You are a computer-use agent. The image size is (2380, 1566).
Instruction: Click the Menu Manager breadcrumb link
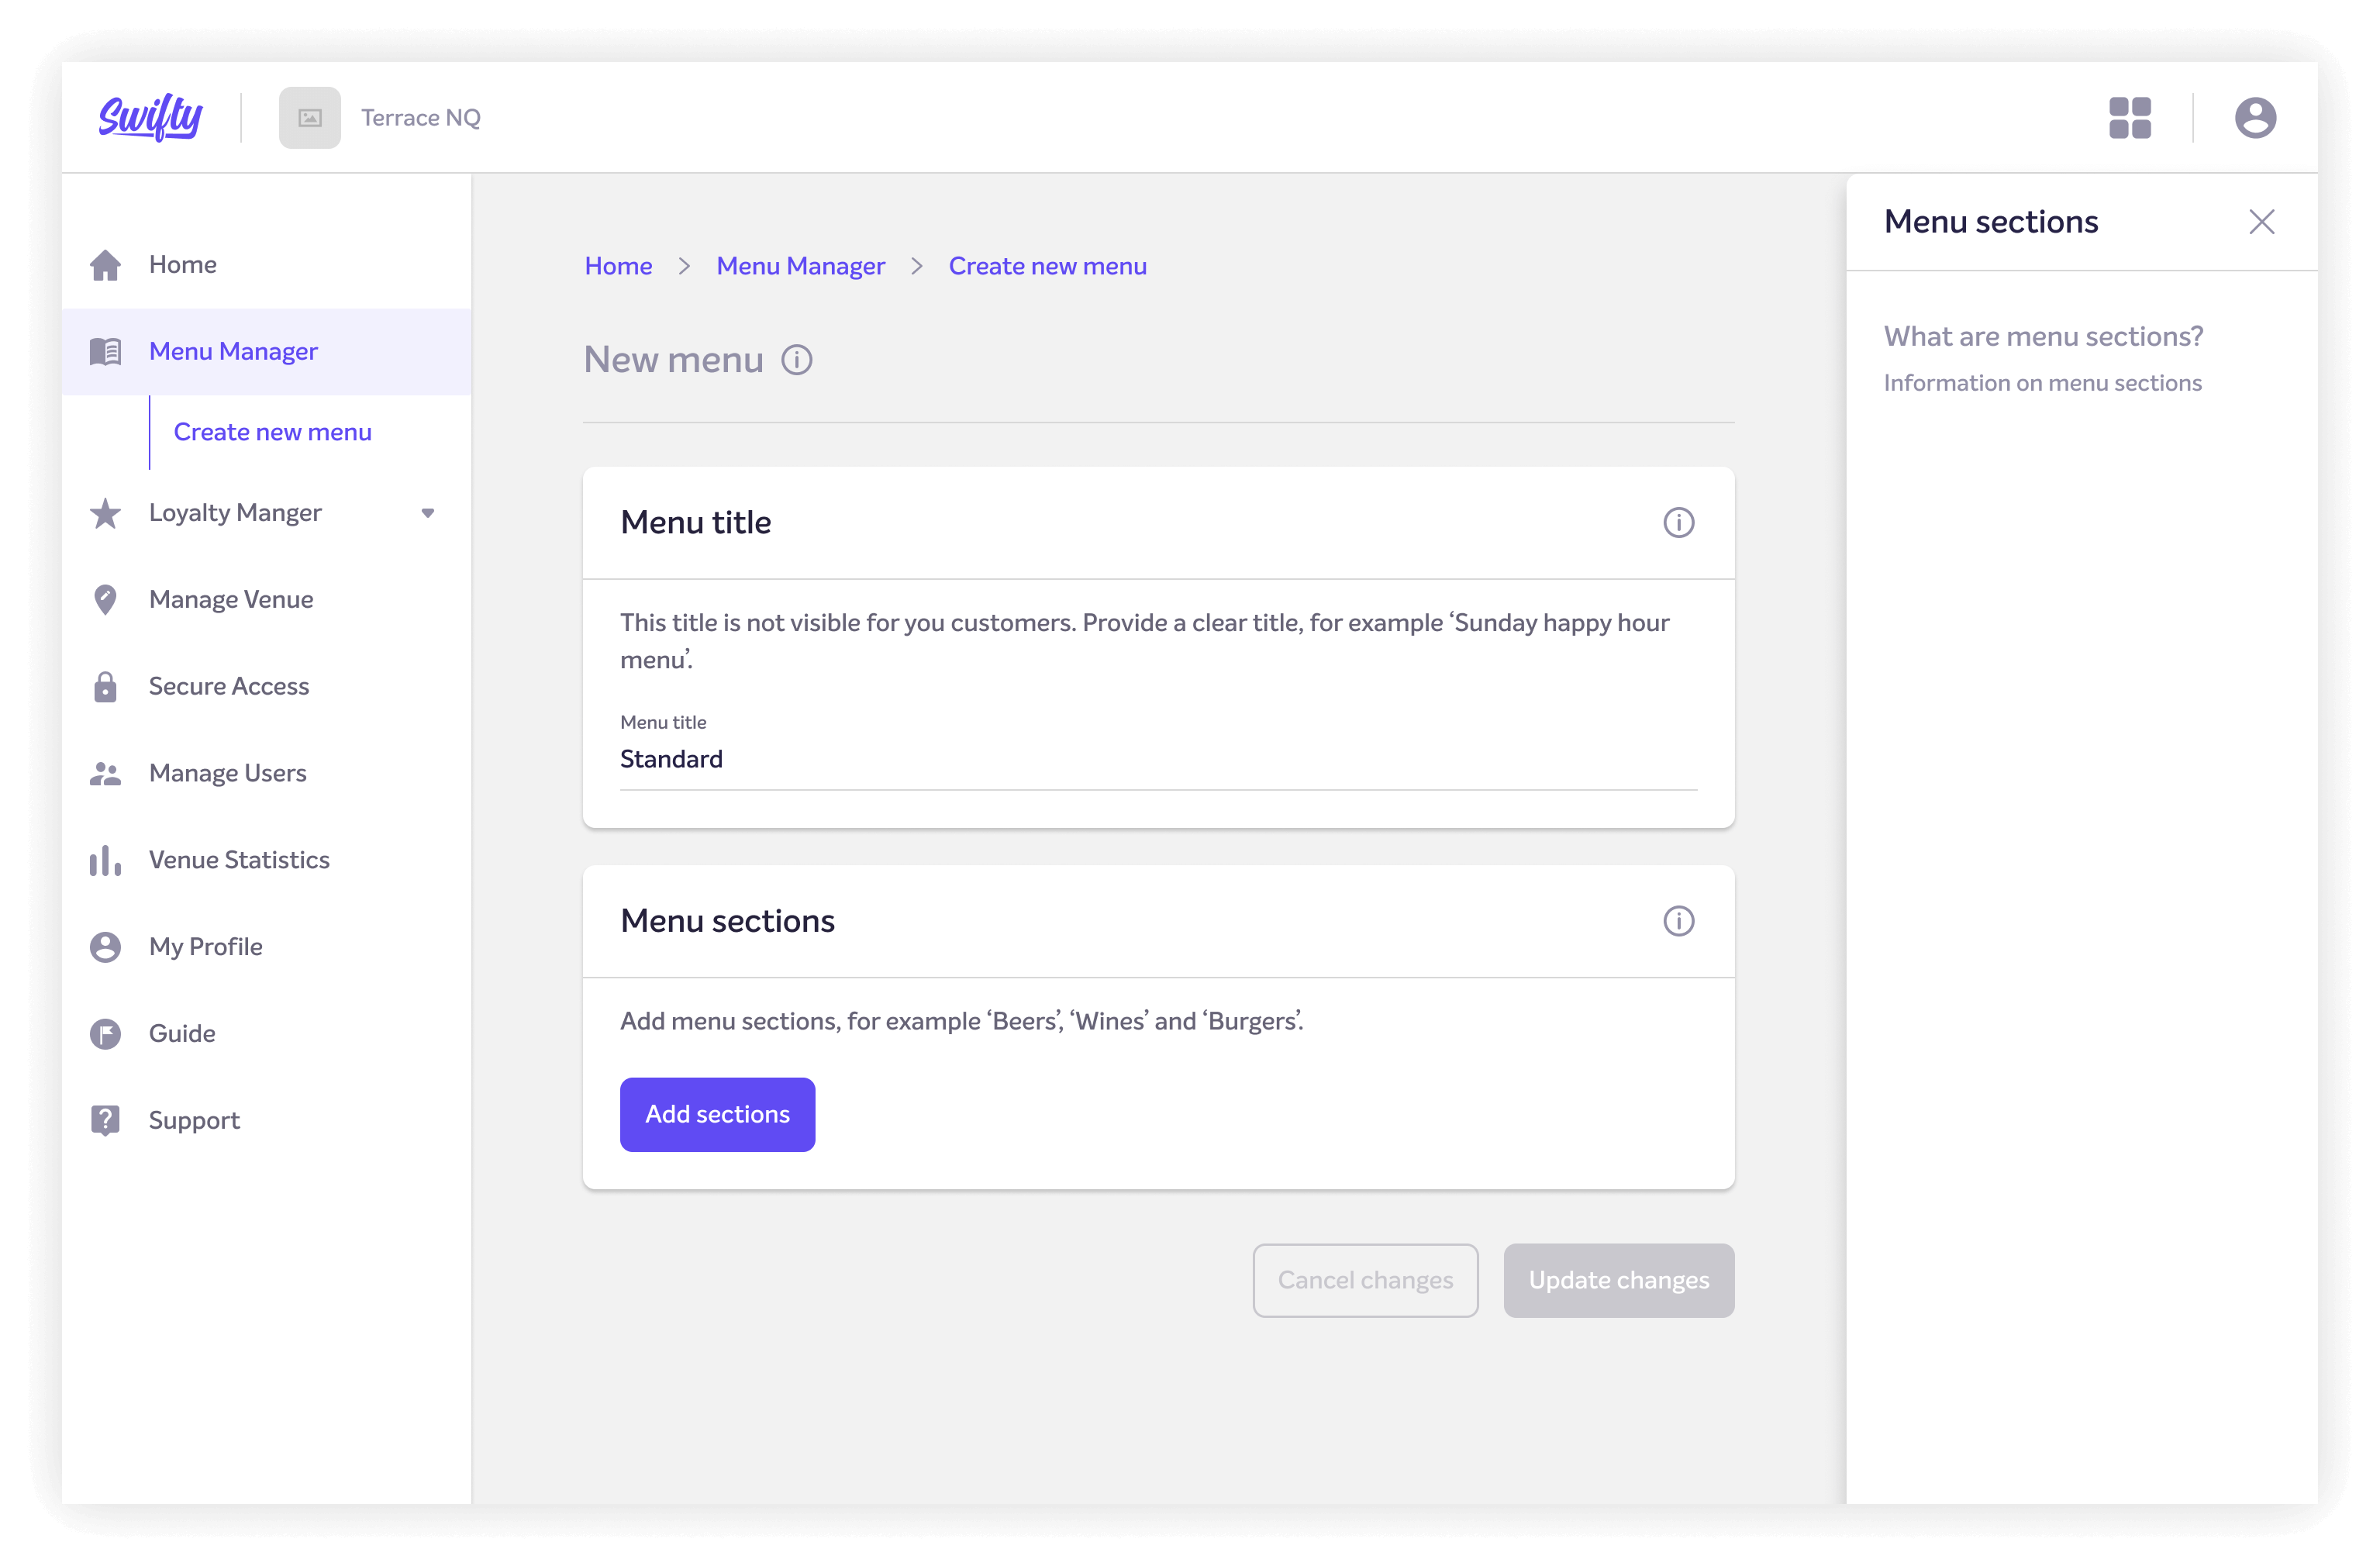pos(800,266)
